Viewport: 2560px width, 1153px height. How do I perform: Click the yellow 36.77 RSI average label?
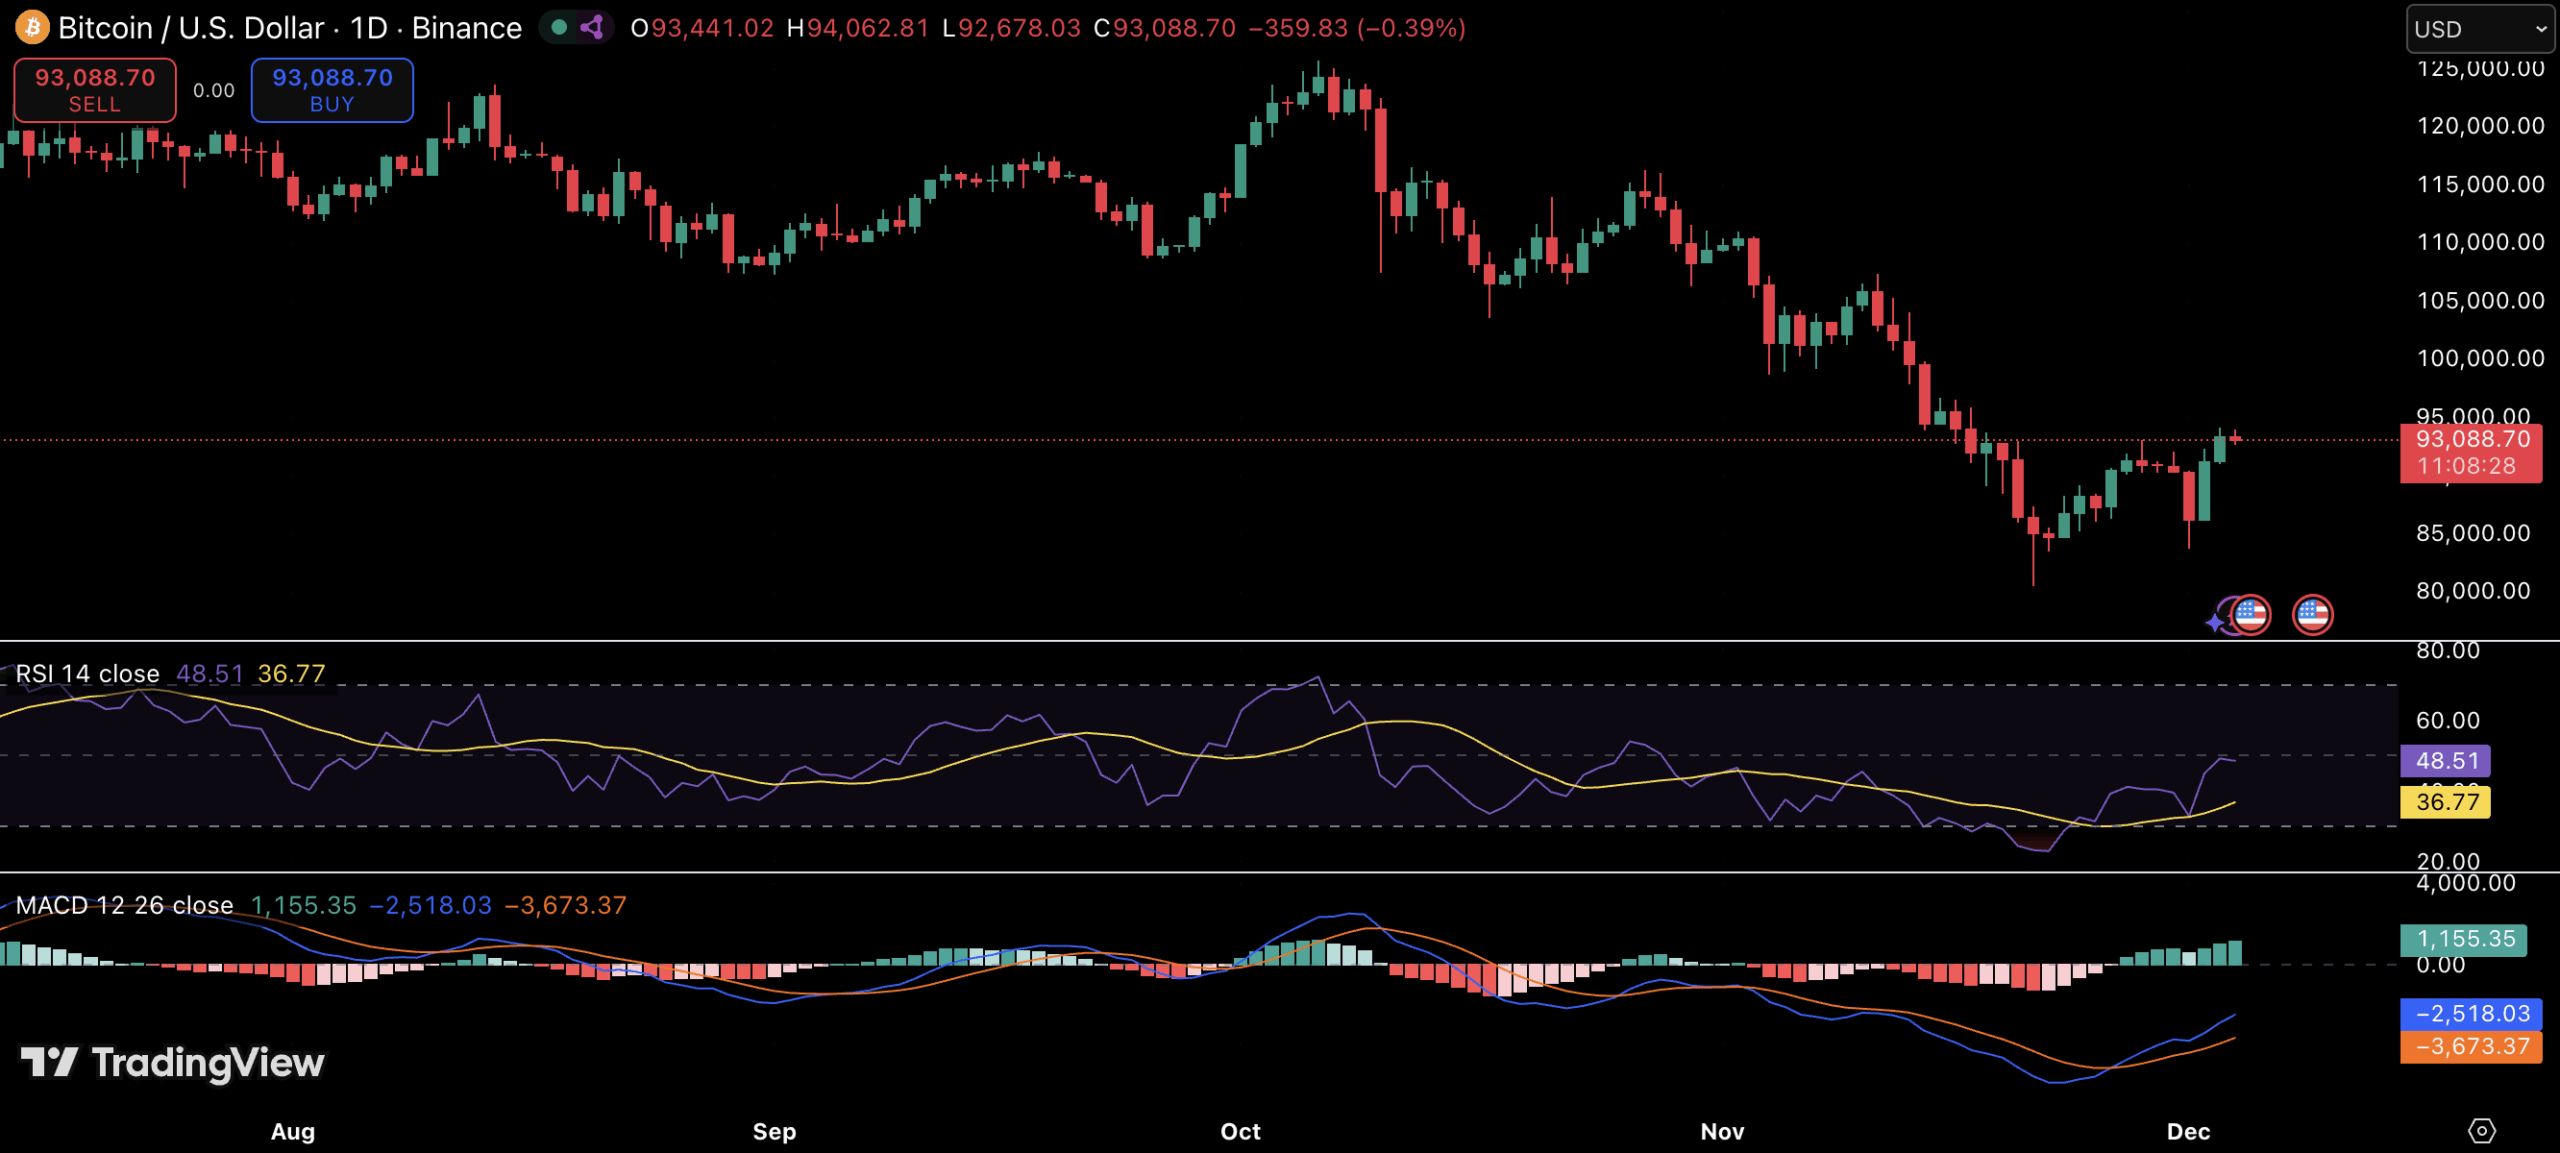[2446, 802]
